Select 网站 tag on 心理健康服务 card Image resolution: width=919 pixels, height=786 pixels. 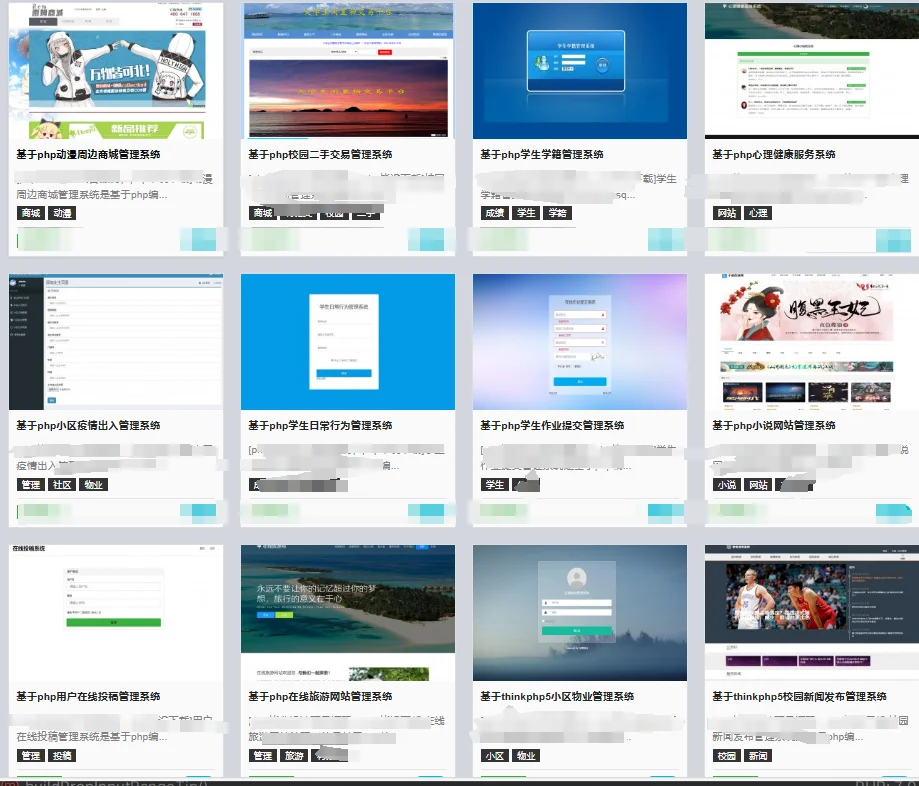tap(727, 213)
